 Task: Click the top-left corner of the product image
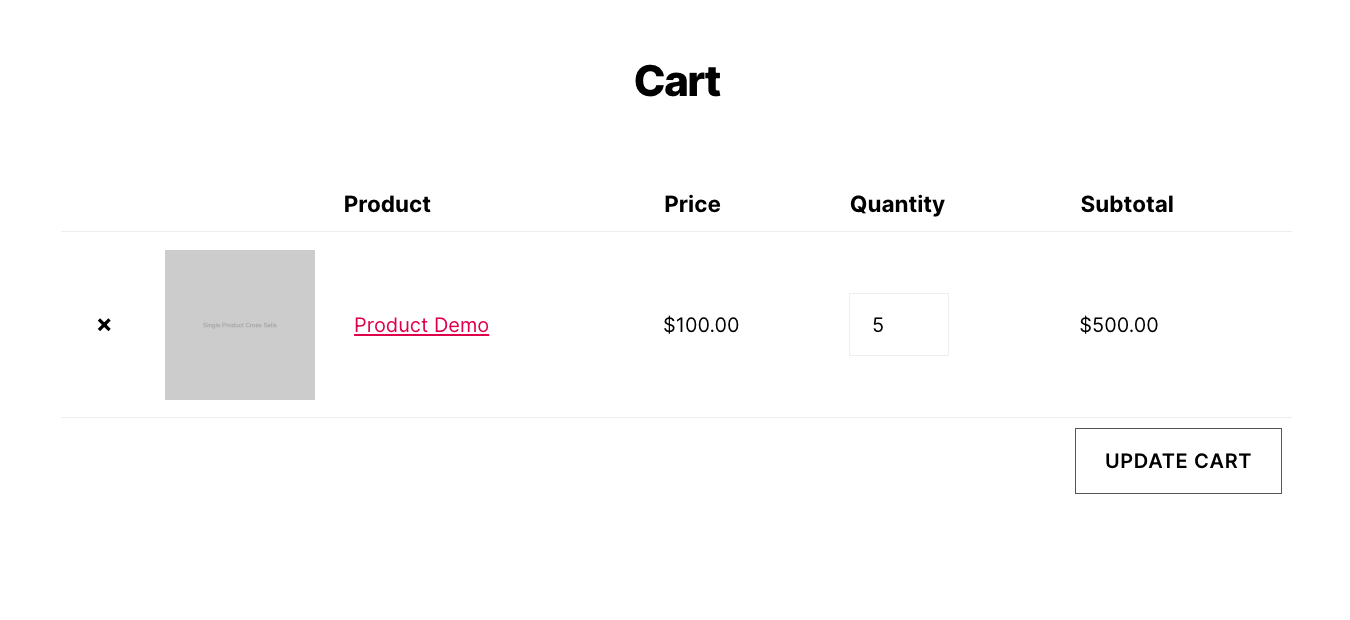coord(171,256)
